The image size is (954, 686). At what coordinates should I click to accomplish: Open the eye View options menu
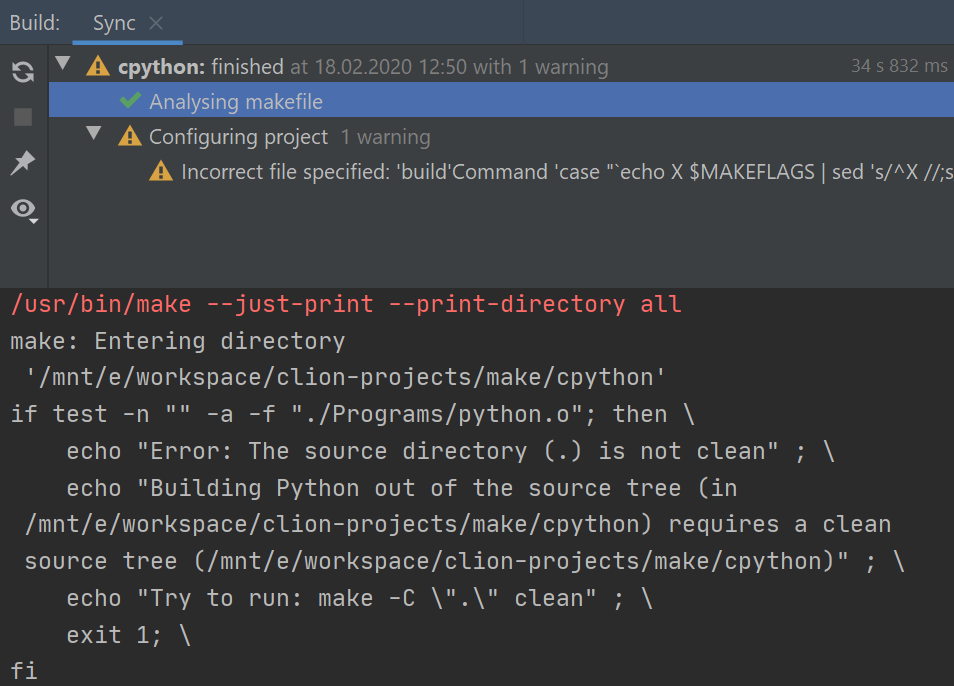24,210
